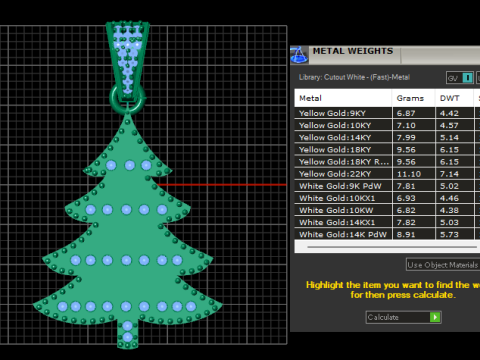Select the METAL WEIGHTS tab title
This screenshot has height=360, width=480.
point(353,51)
